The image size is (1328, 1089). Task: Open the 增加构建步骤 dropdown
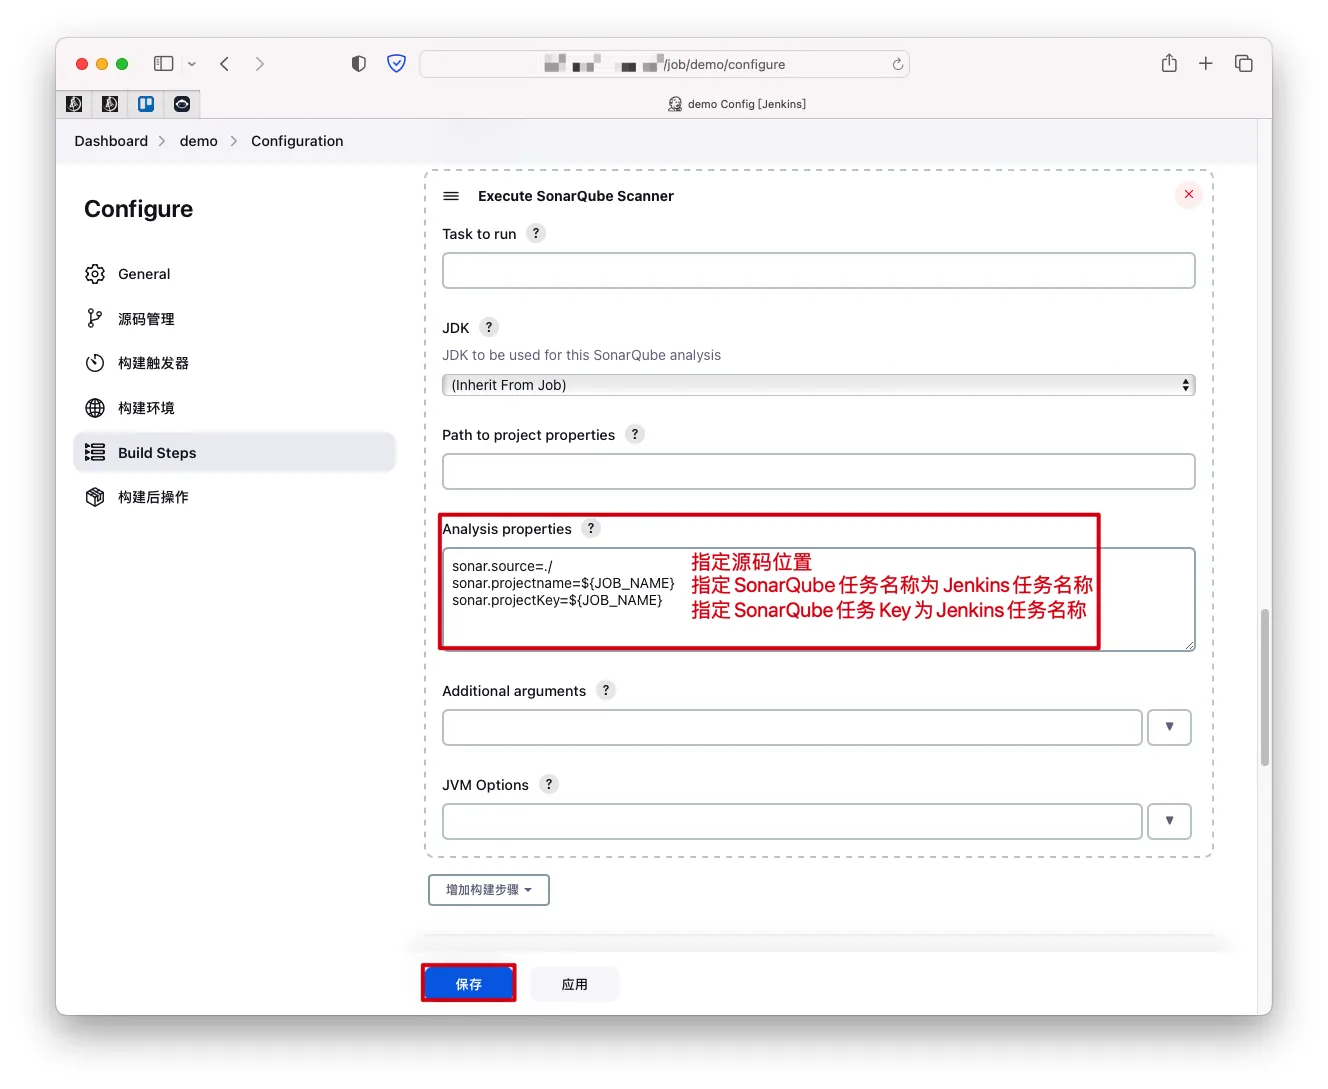[489, 890]
